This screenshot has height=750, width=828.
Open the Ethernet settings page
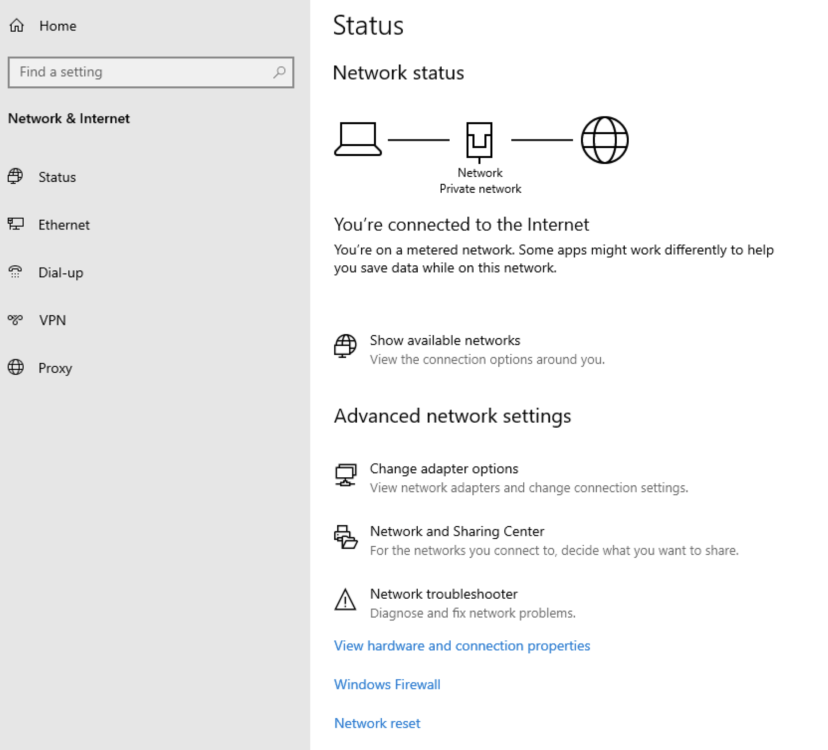tap(63, 225)
